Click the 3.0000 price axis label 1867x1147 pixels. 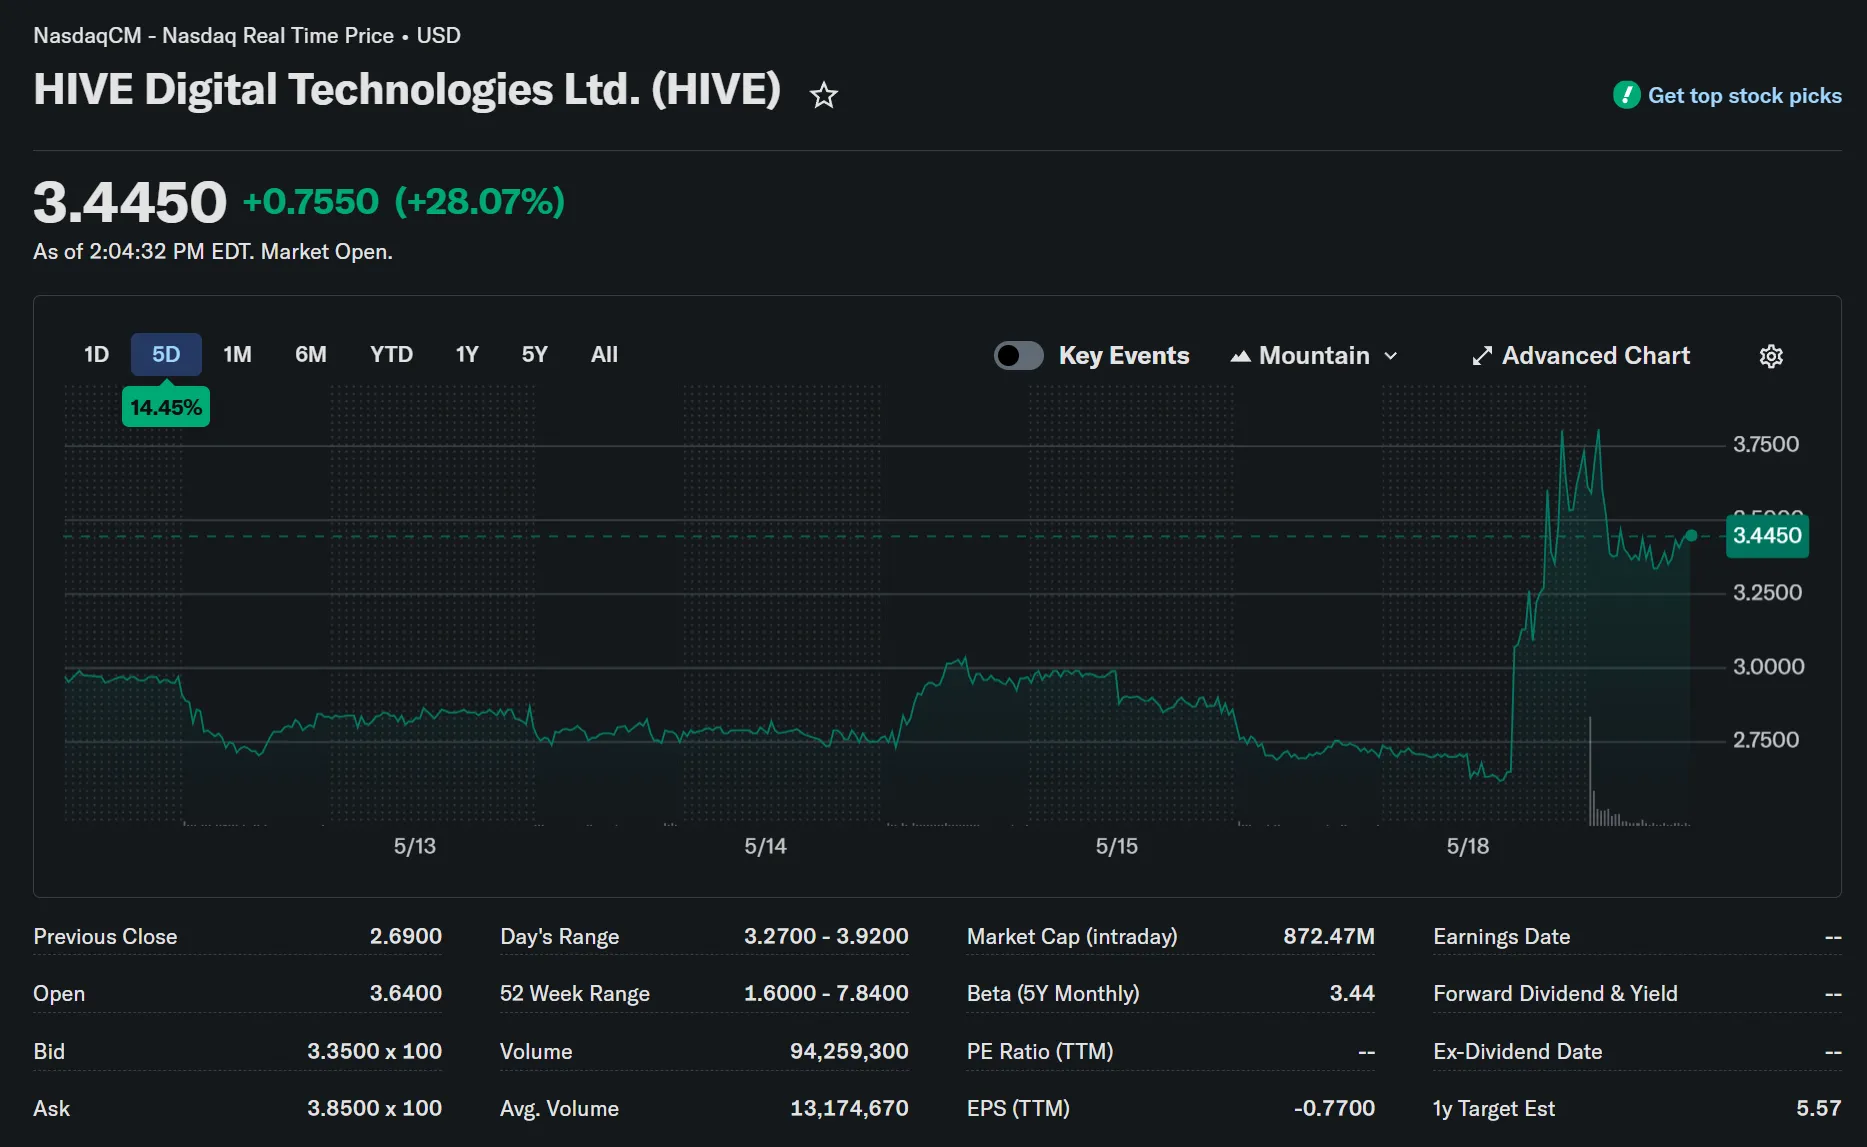pos(1768,666)
